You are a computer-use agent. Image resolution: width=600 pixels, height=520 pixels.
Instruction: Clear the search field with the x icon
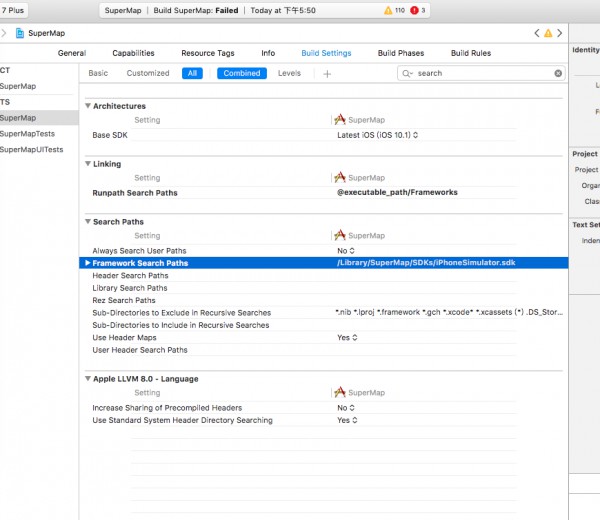(x=558, y=73)
